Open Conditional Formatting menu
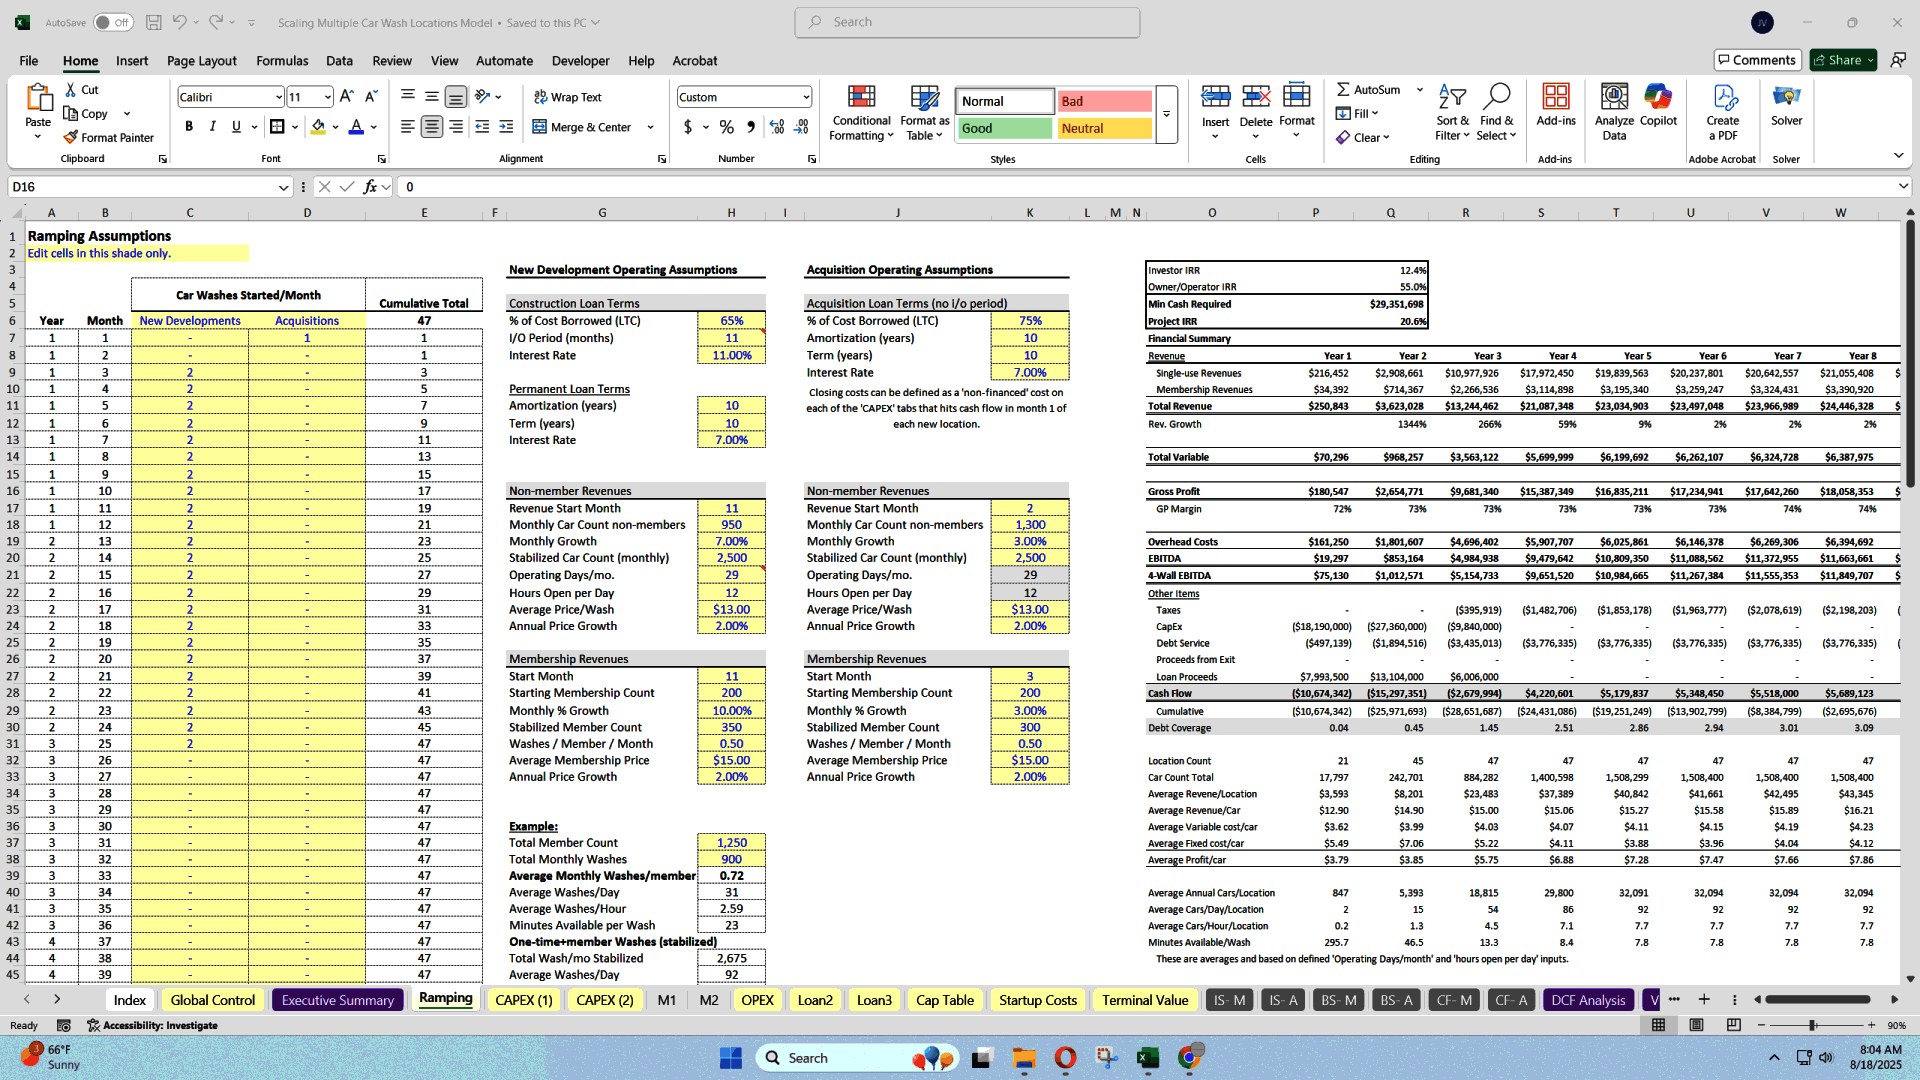Screen dimensions: 1920x1080 click(861, 112)
